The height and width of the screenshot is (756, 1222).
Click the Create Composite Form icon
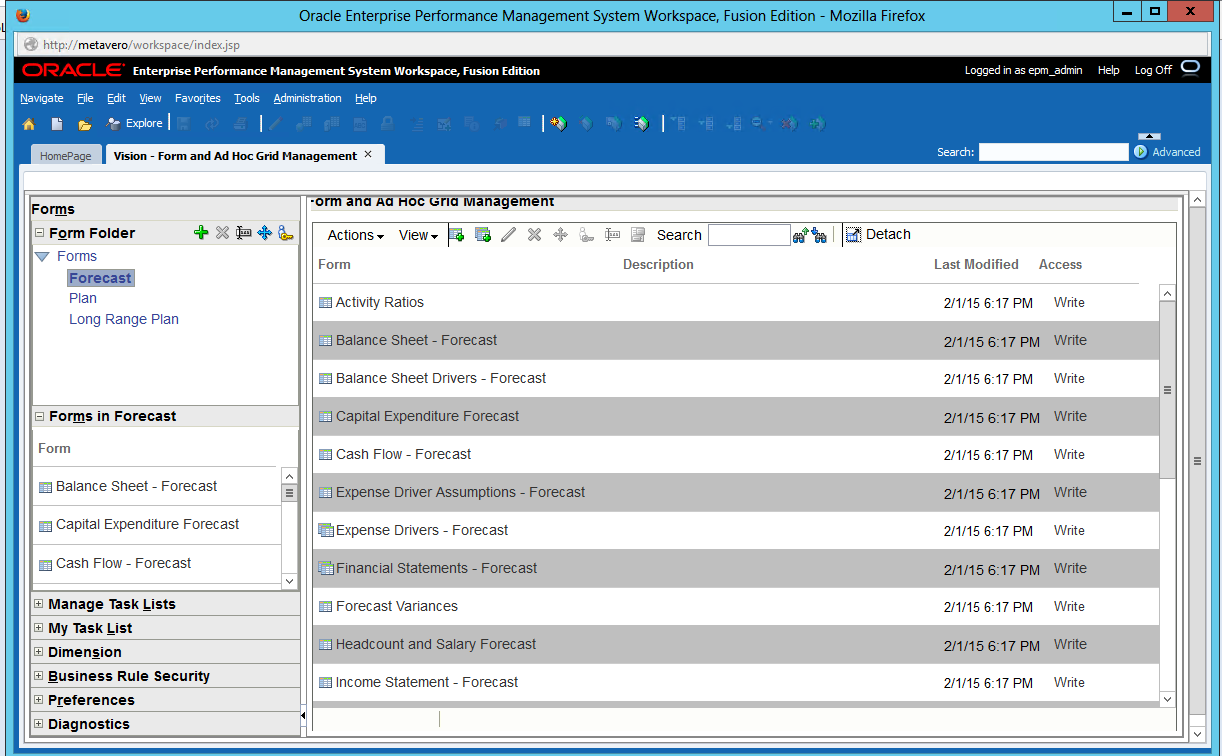(x=483, y=235)
